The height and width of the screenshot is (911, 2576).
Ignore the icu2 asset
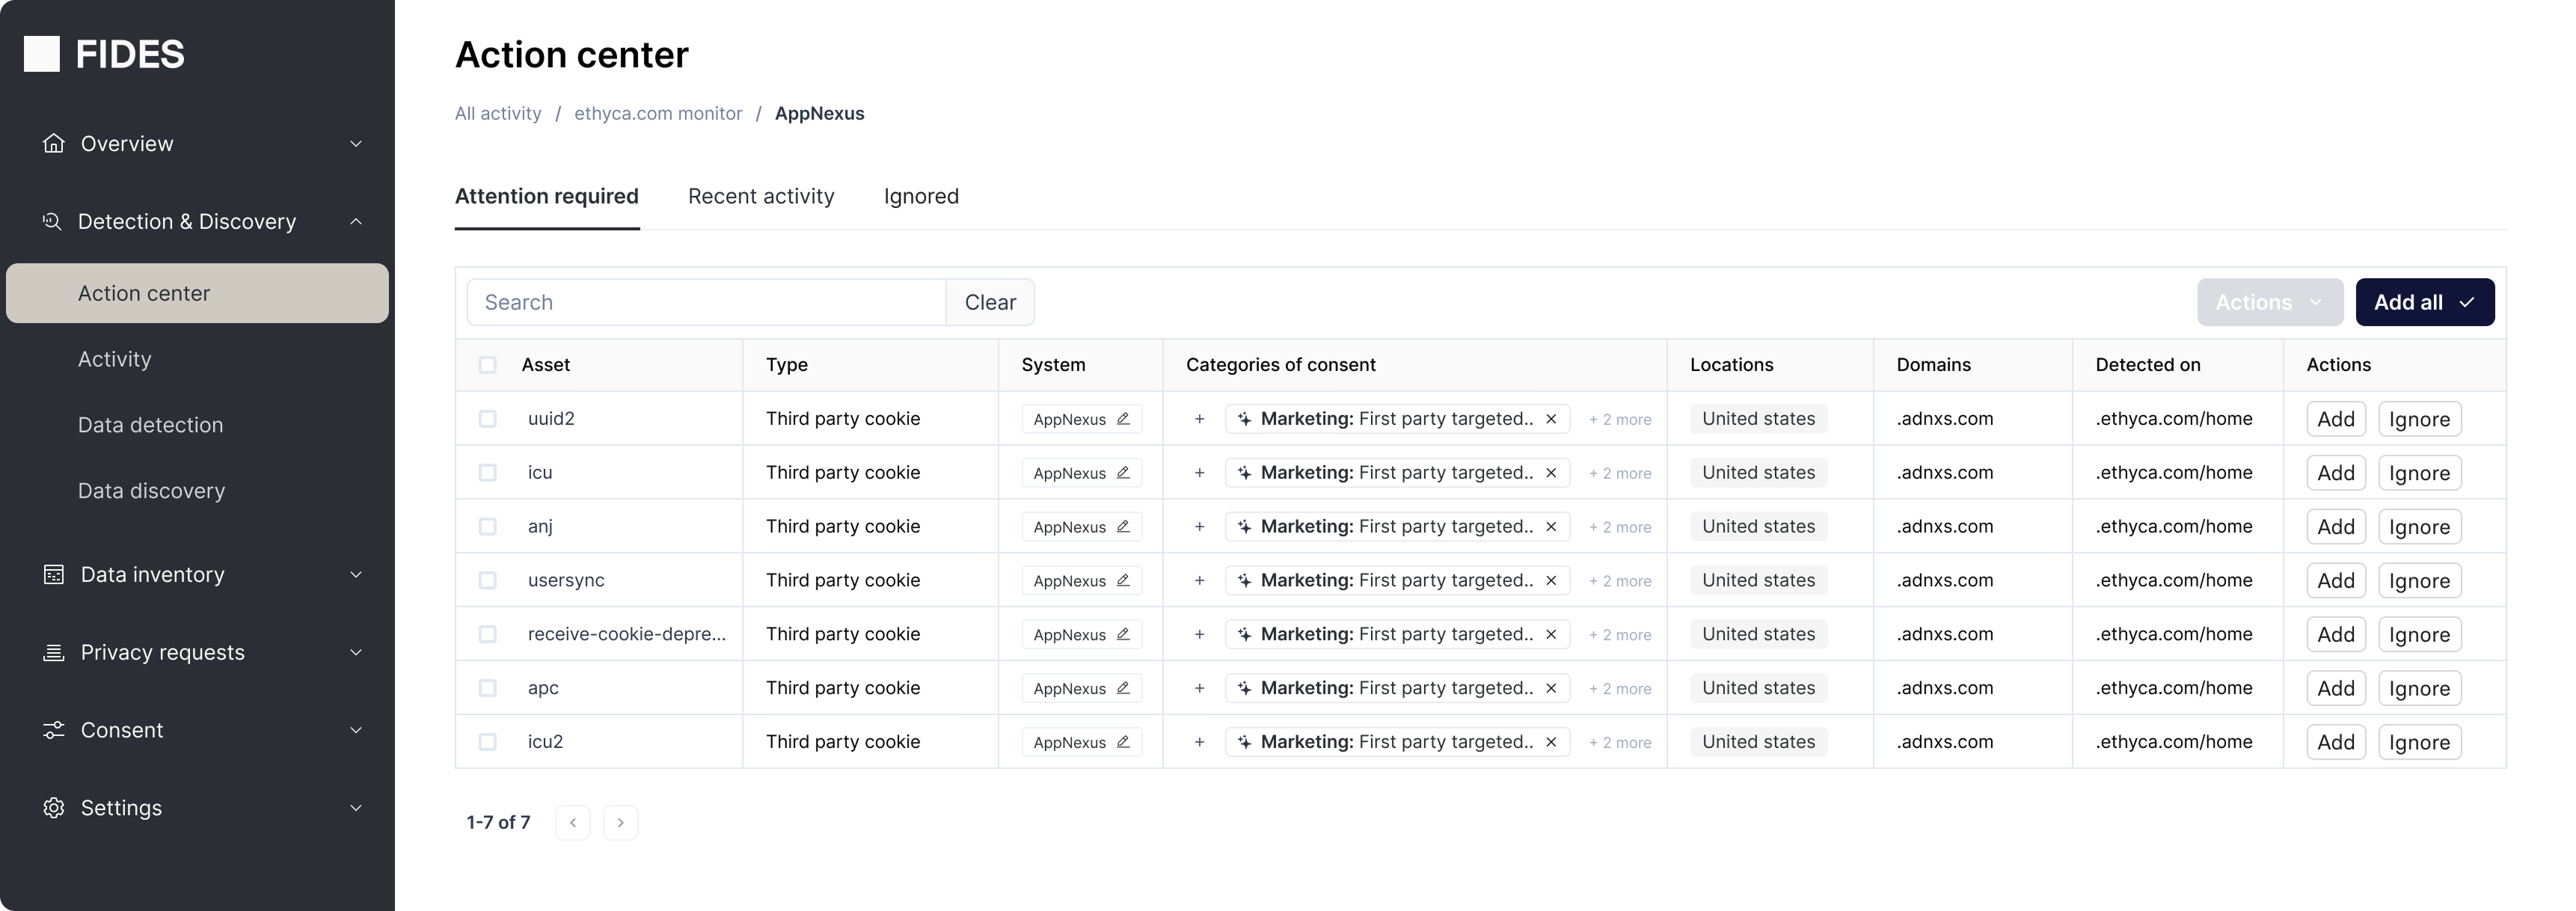click(2419, 742)
